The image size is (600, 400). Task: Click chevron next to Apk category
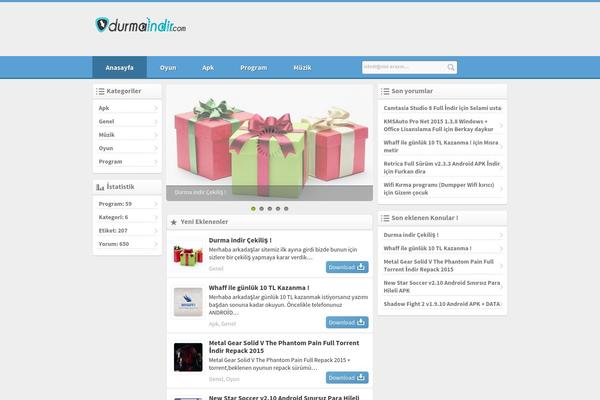point(155,108)
